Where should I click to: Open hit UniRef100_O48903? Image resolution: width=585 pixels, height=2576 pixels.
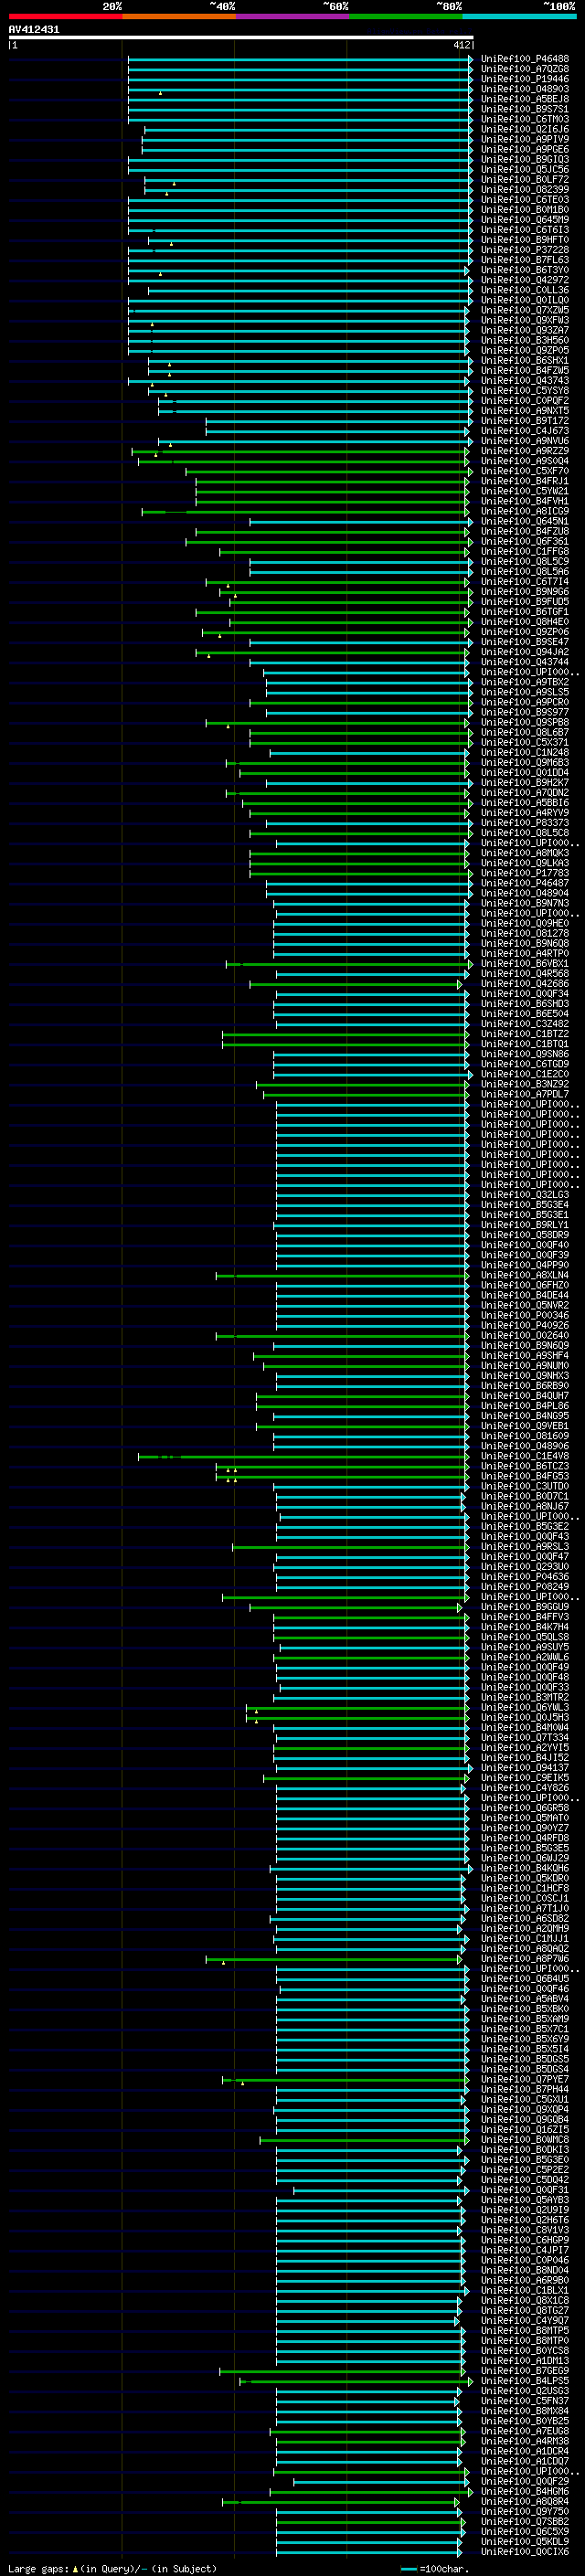(525, 89)
